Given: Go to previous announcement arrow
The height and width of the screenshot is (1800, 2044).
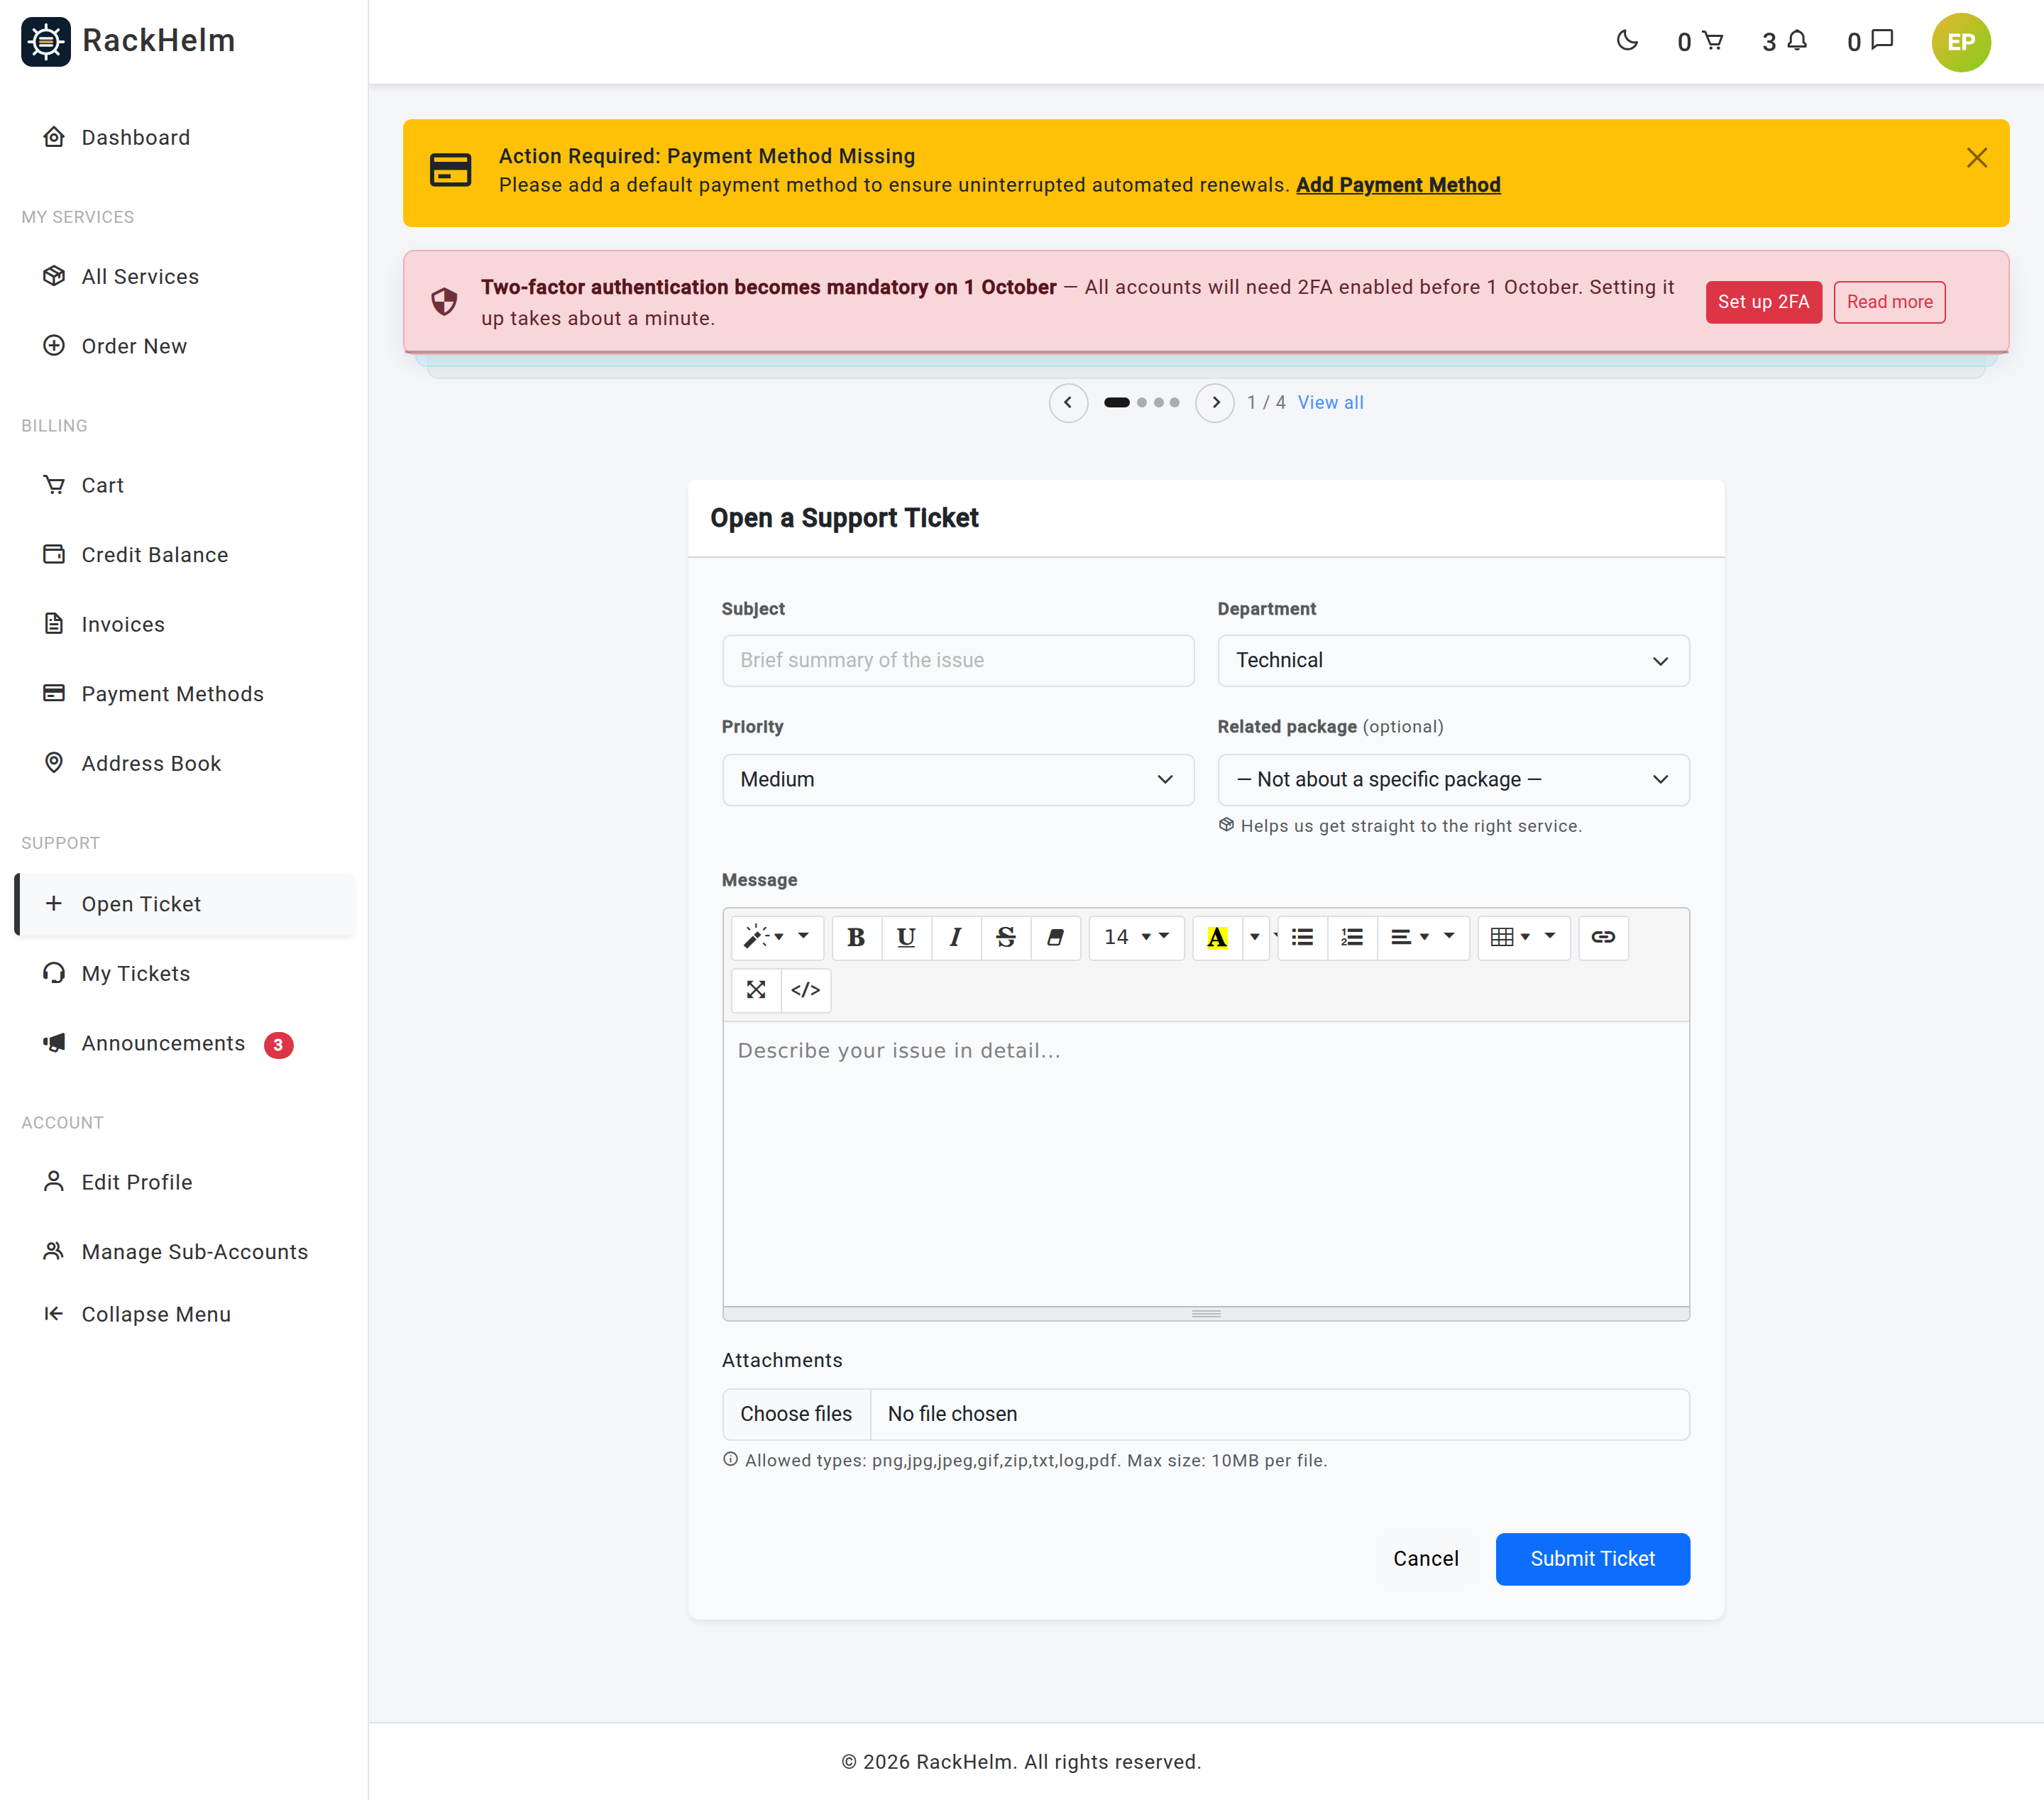Looking at the screenshot, I should point(1068,403).
